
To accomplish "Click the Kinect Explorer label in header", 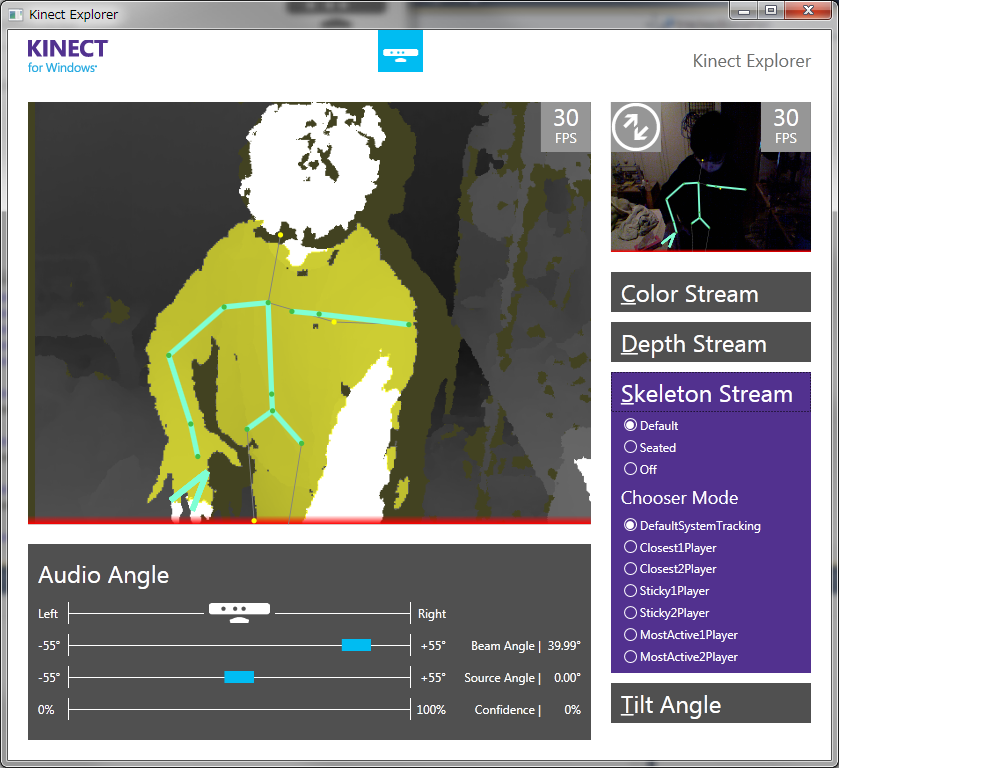I will [x=752, y=61].
